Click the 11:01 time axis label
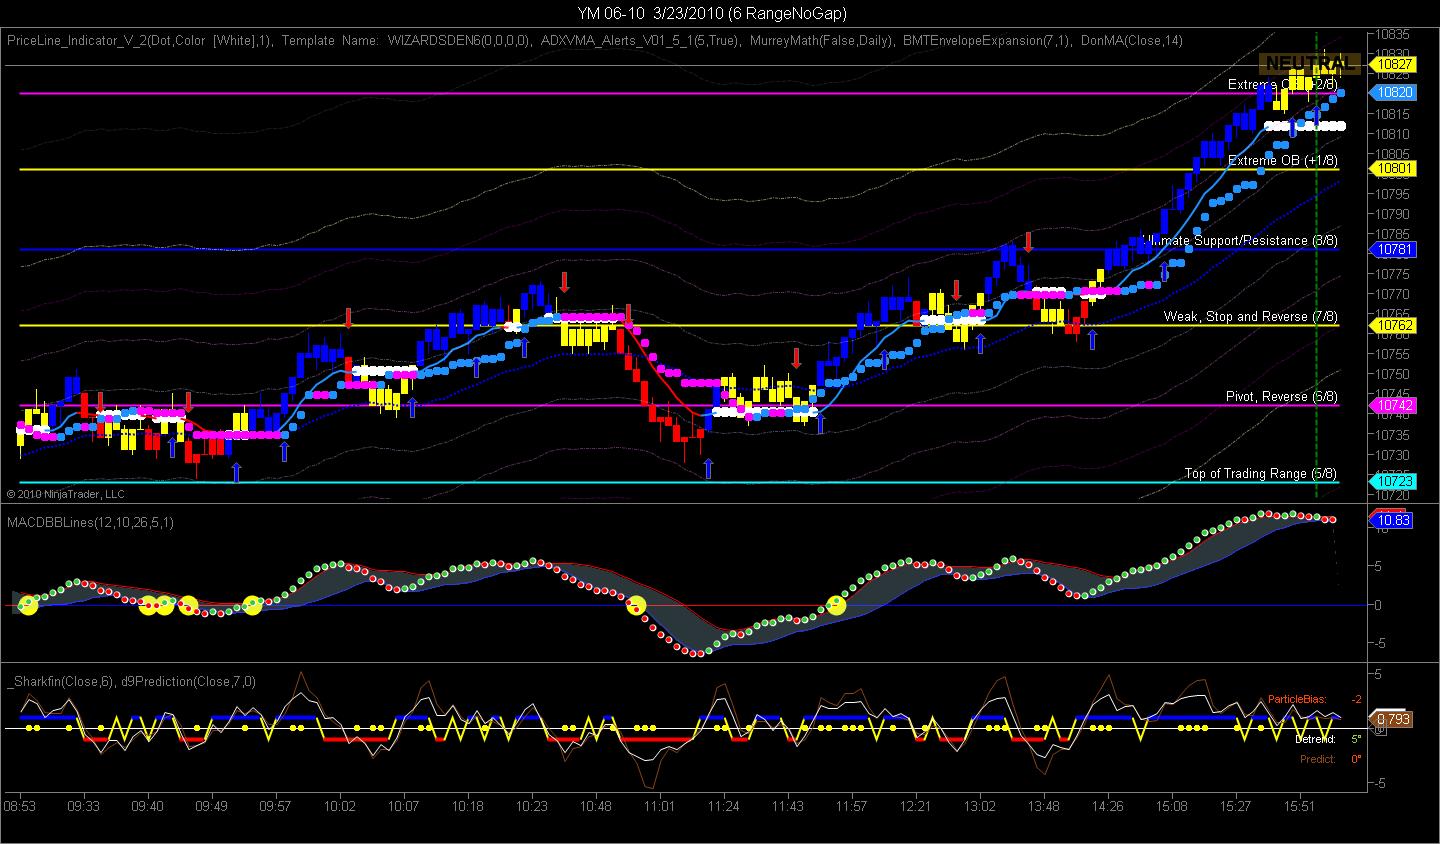Image resolution: width=1440 pixels, height=844 pixels. 660,806
